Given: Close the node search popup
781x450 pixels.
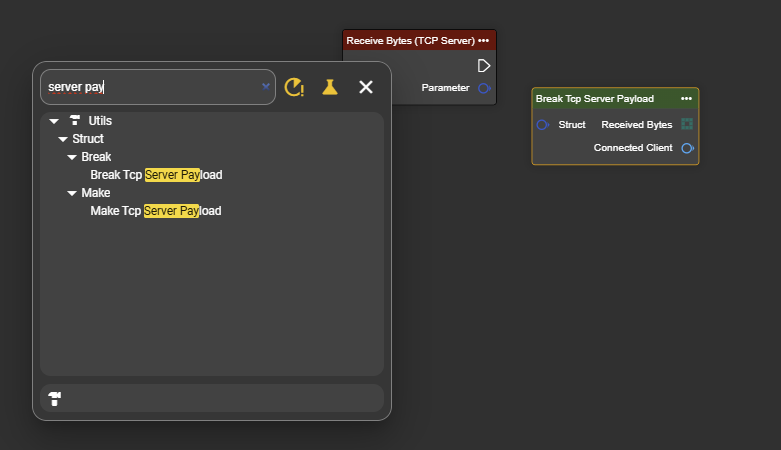Looking at the screenshot, I should click(x=366, y=87).
